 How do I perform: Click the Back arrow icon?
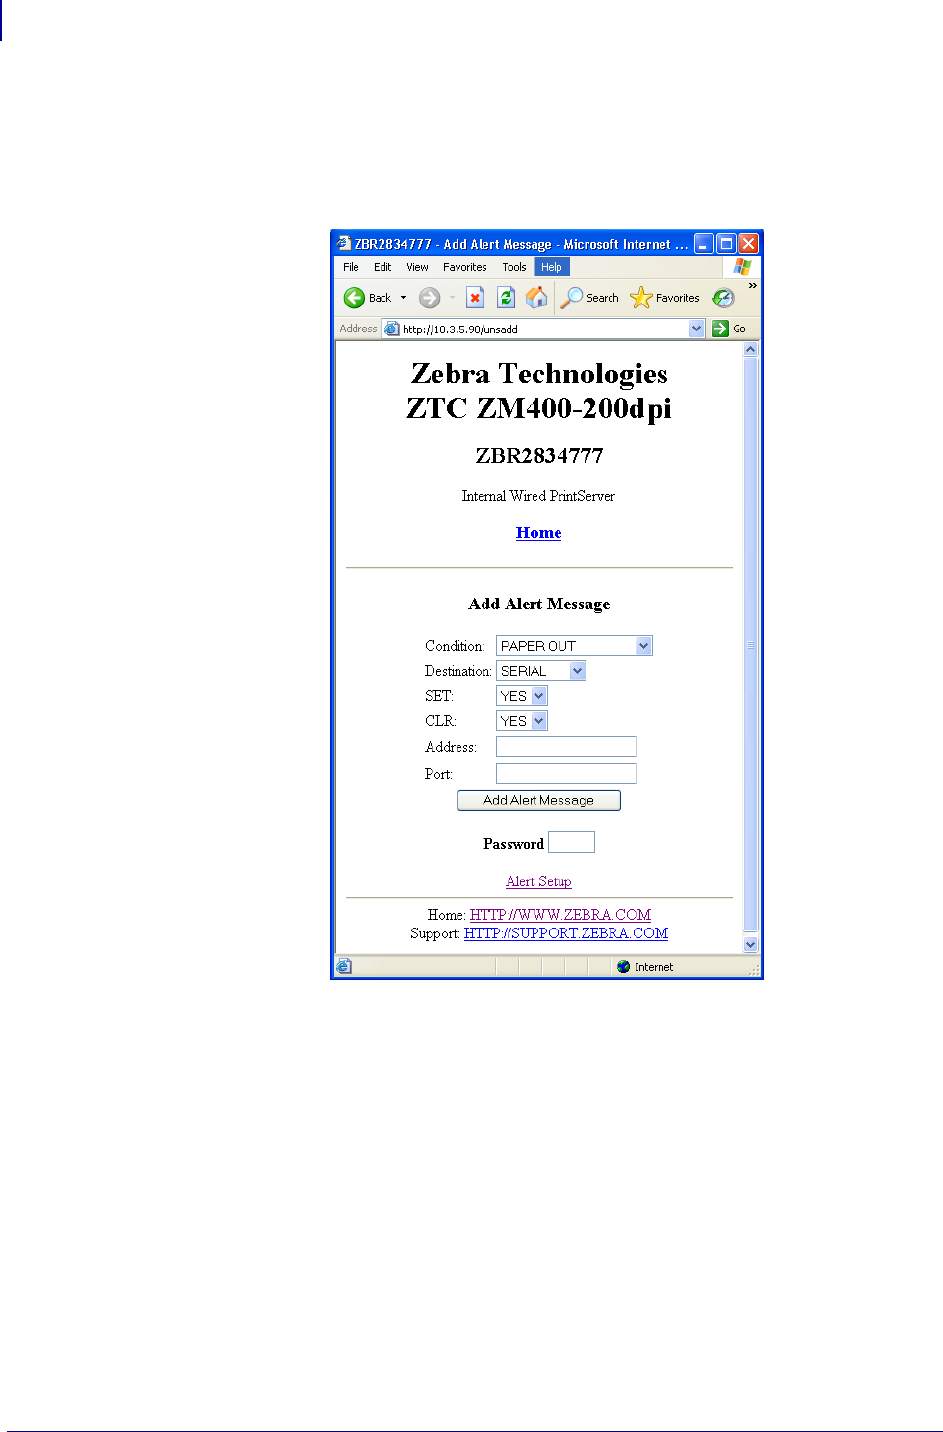pyautogui.click(x=354, y=298)
